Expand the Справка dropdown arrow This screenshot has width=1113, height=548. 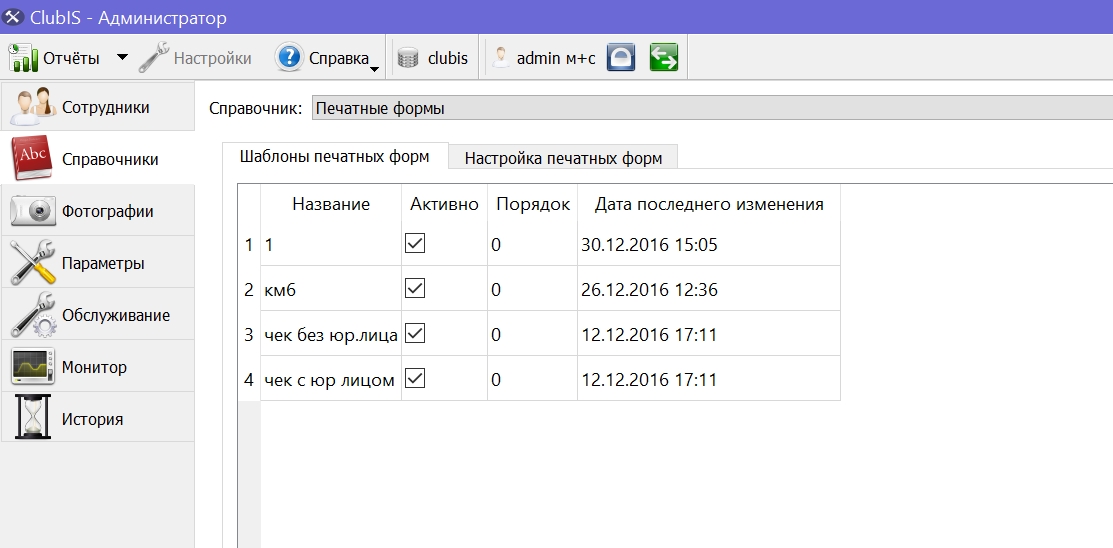[374, 70]
